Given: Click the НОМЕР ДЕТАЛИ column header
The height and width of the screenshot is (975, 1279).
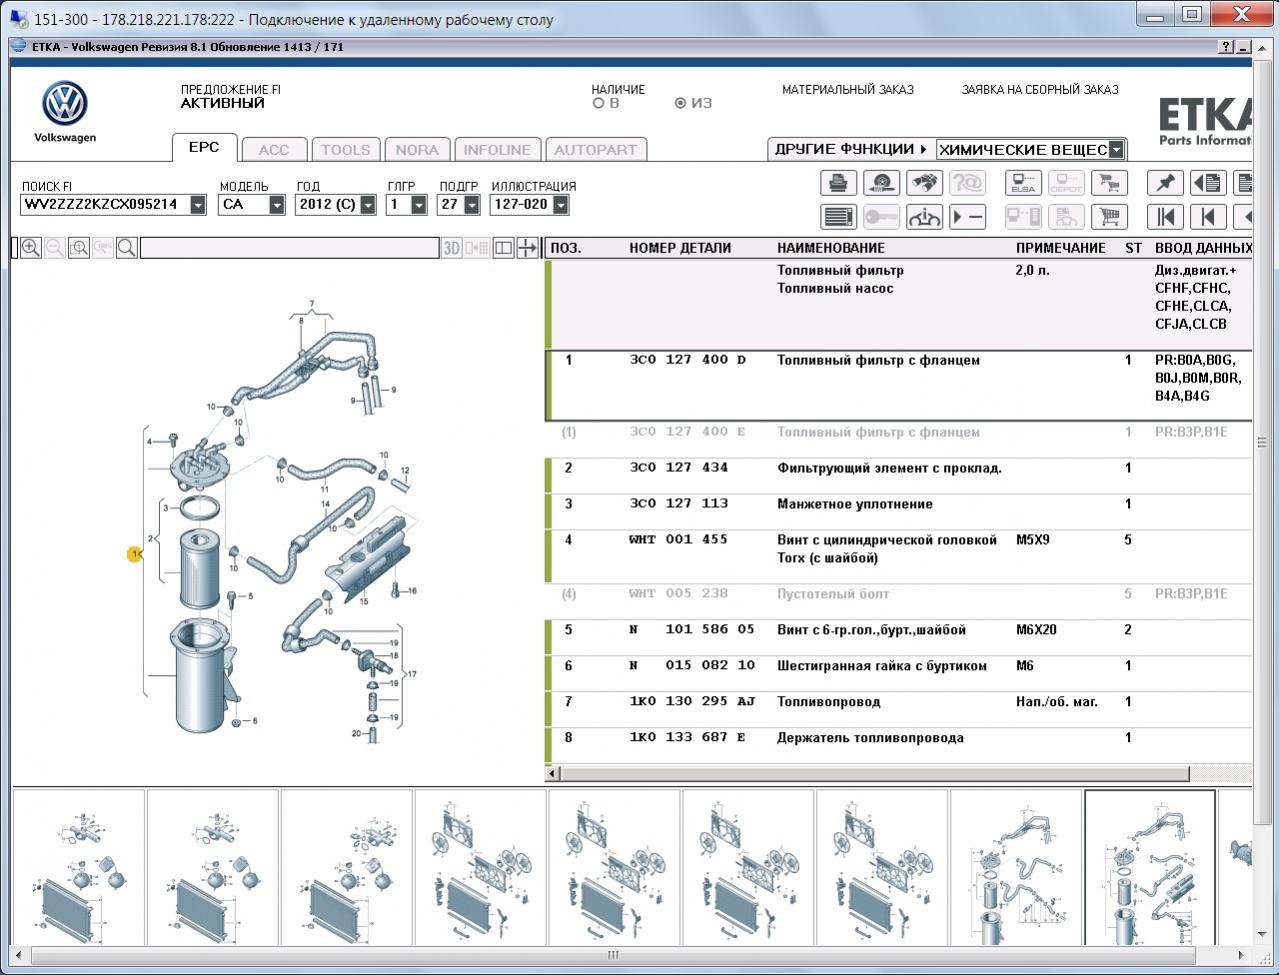Looking at the screenshot, I should (x=680, y=248).
